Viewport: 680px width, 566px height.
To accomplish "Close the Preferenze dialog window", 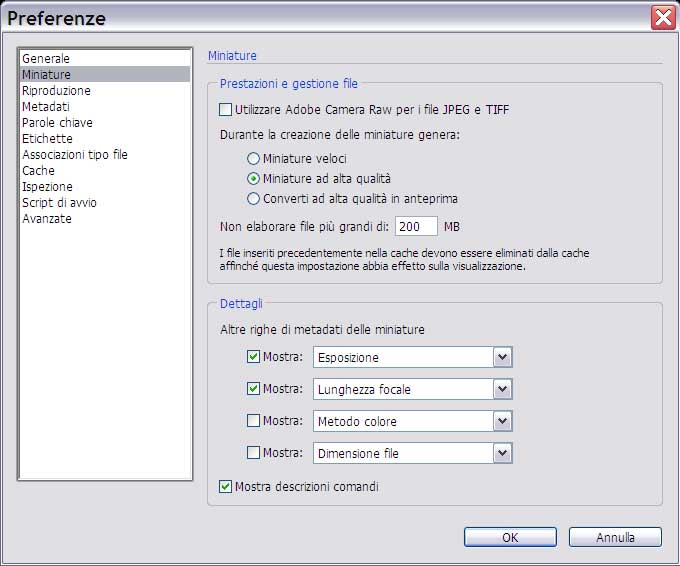I will [x=662, y=17].
